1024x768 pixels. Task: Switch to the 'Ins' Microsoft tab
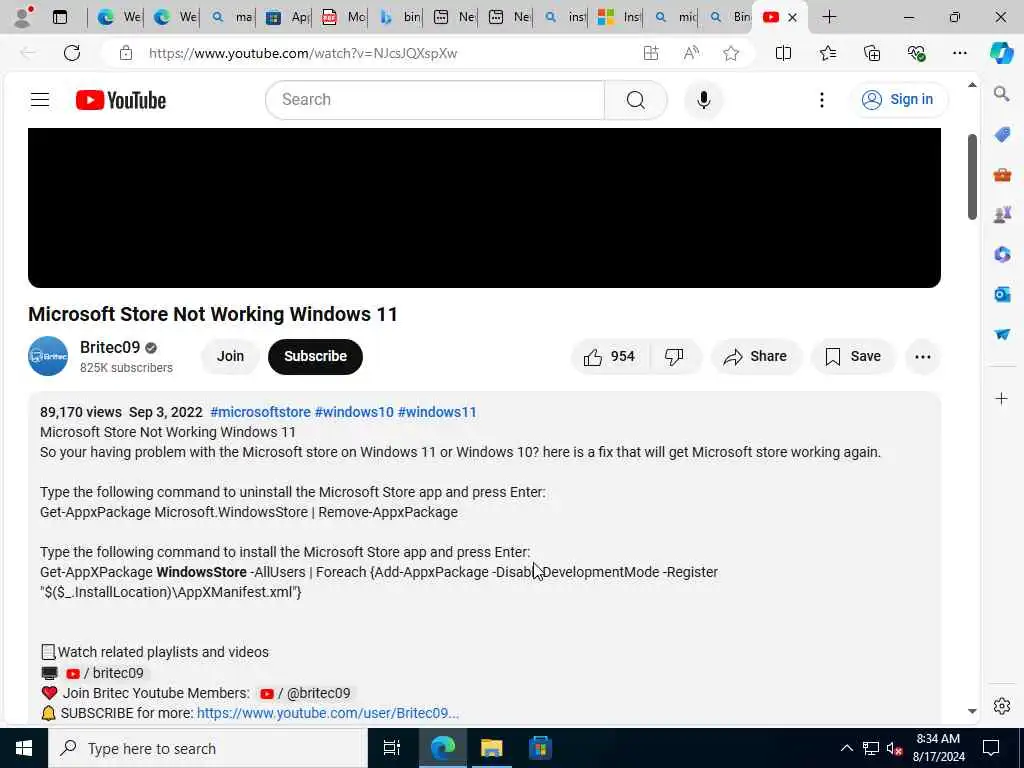[618, 17]
